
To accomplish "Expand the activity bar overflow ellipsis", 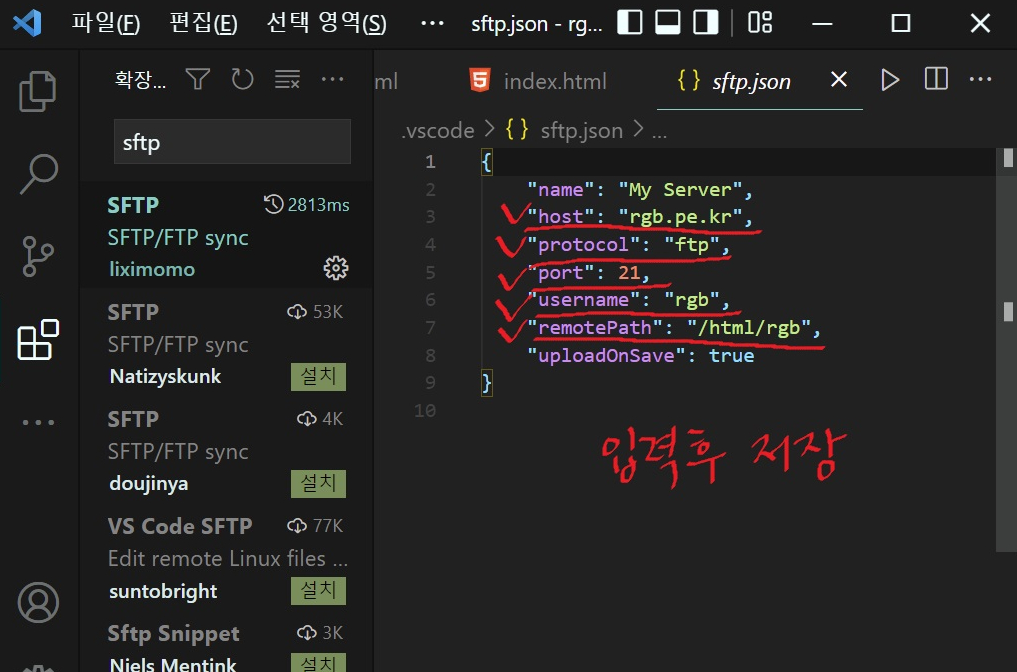I will (38, 421).
